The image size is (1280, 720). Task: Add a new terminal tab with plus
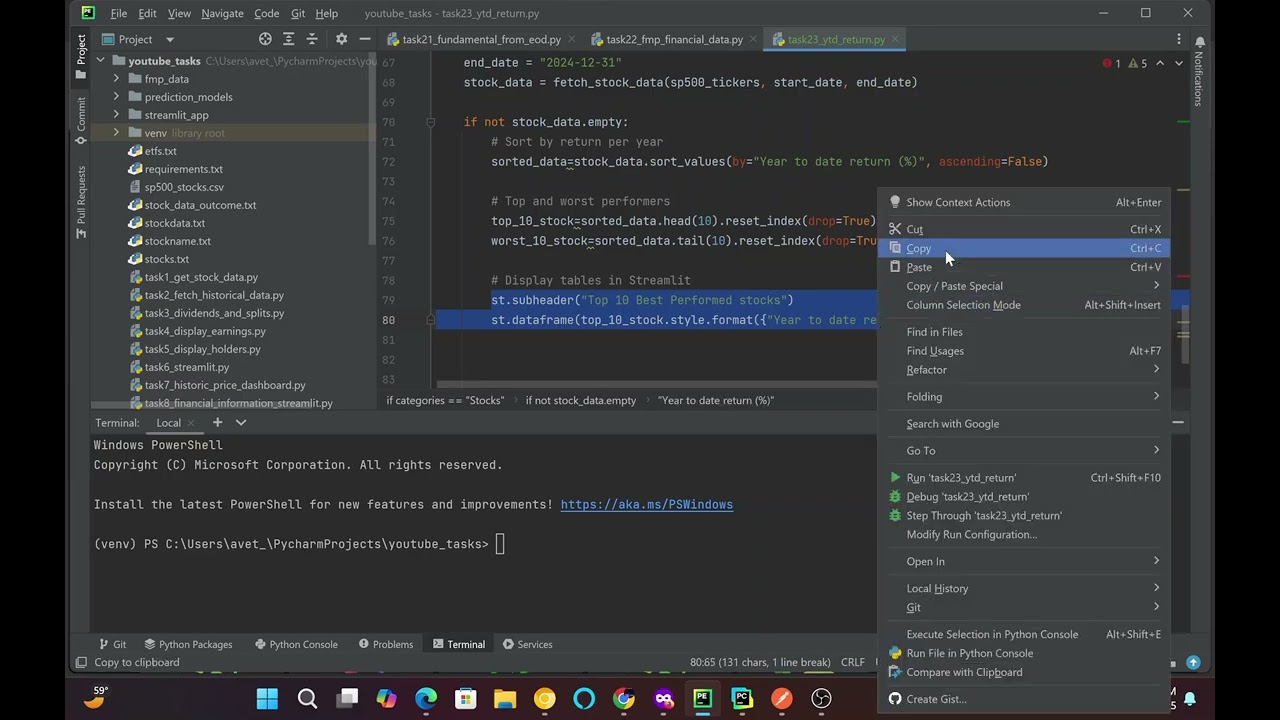point(217,423)
